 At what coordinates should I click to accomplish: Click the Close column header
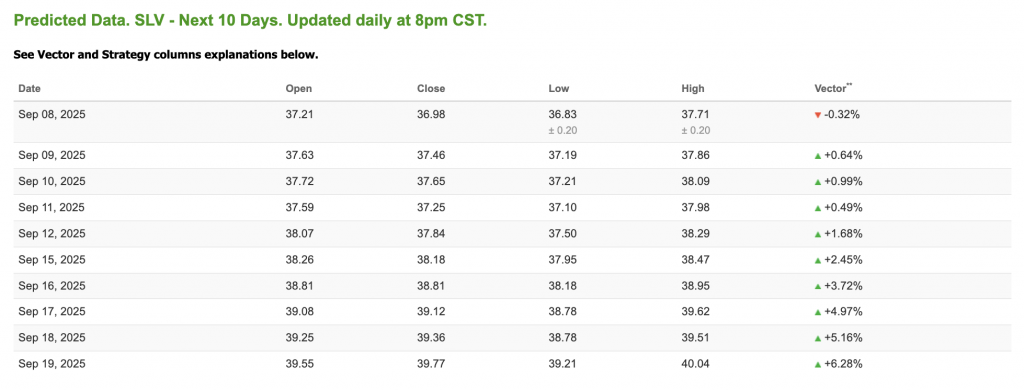click(431, 89)
